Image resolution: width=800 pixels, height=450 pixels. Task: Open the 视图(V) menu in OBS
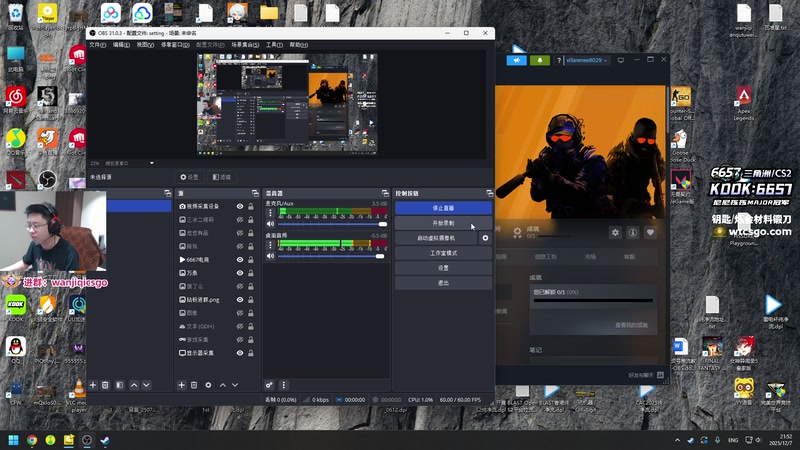click(145, 45)
